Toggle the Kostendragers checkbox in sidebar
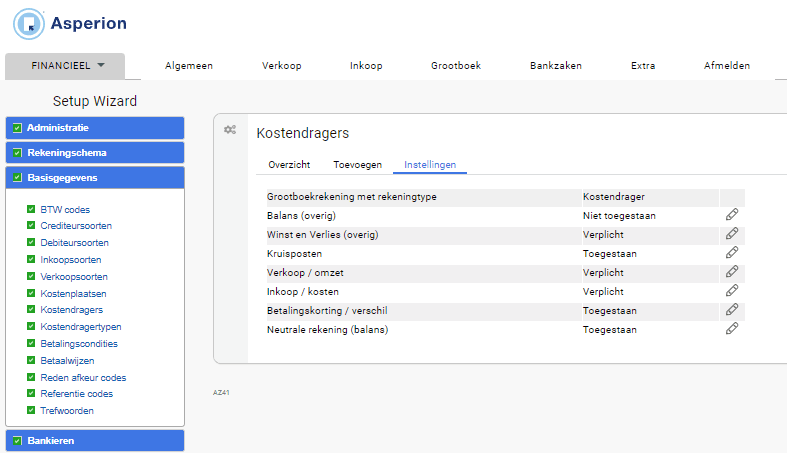Image resolution: width=787 pixels, height=453 pixels. [31, 310]
